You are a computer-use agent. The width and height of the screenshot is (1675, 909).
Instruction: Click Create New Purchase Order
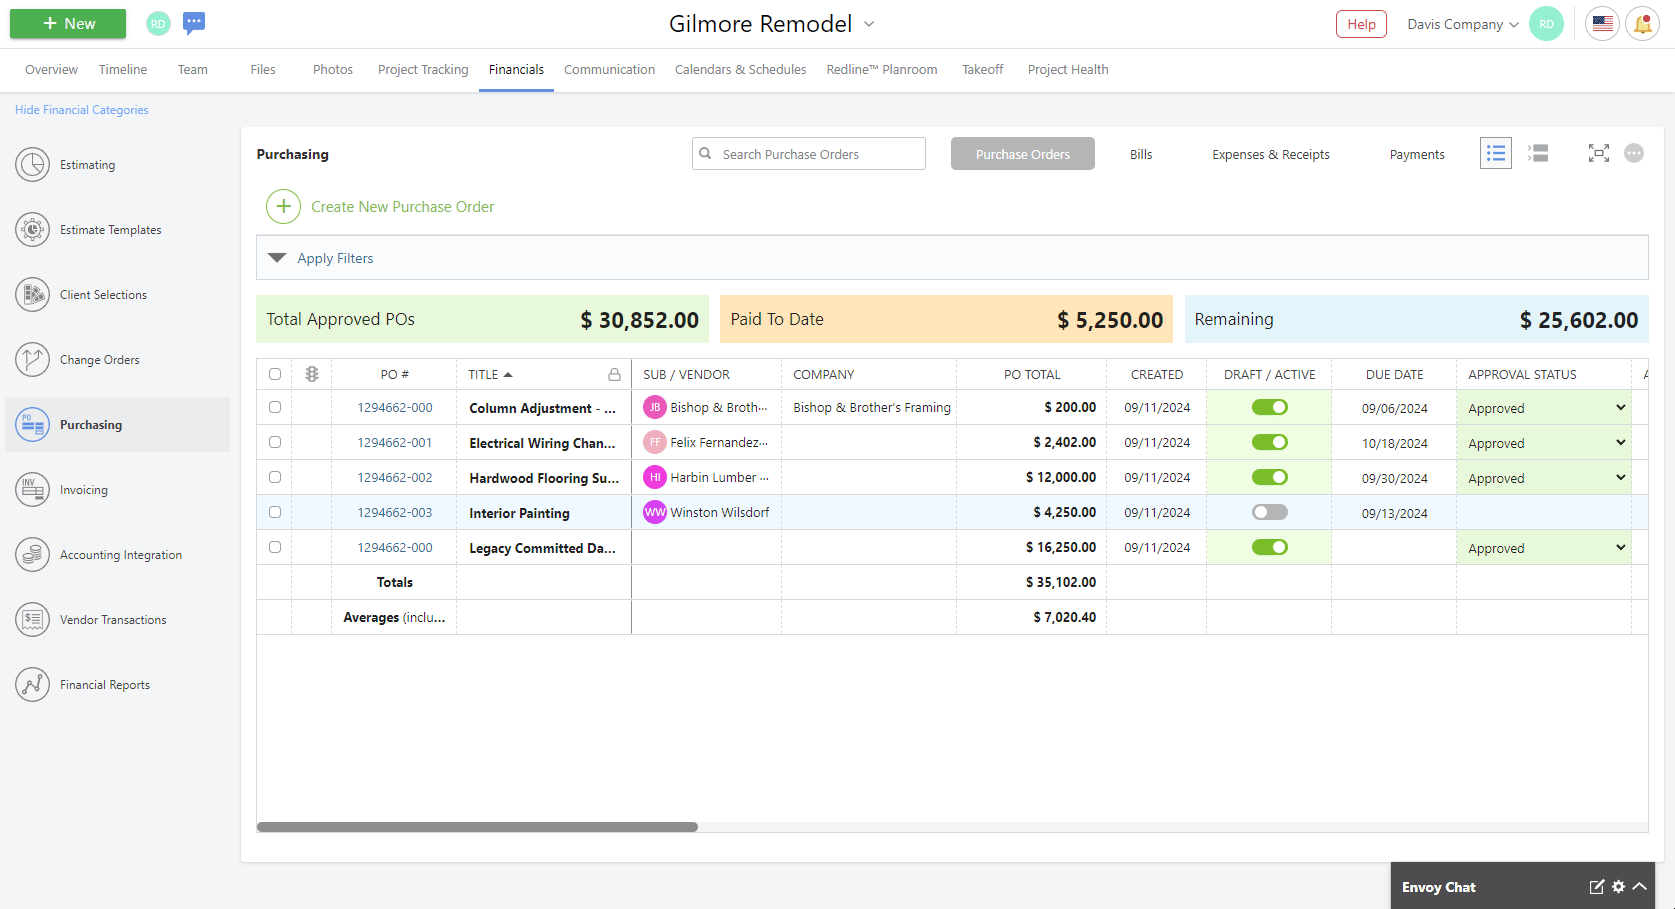pyautogui.click(x=403, y=206)
